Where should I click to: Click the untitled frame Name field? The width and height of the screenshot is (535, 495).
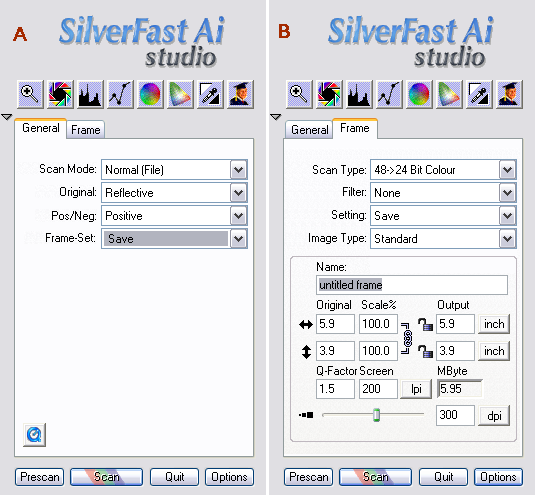pos(412,285)
